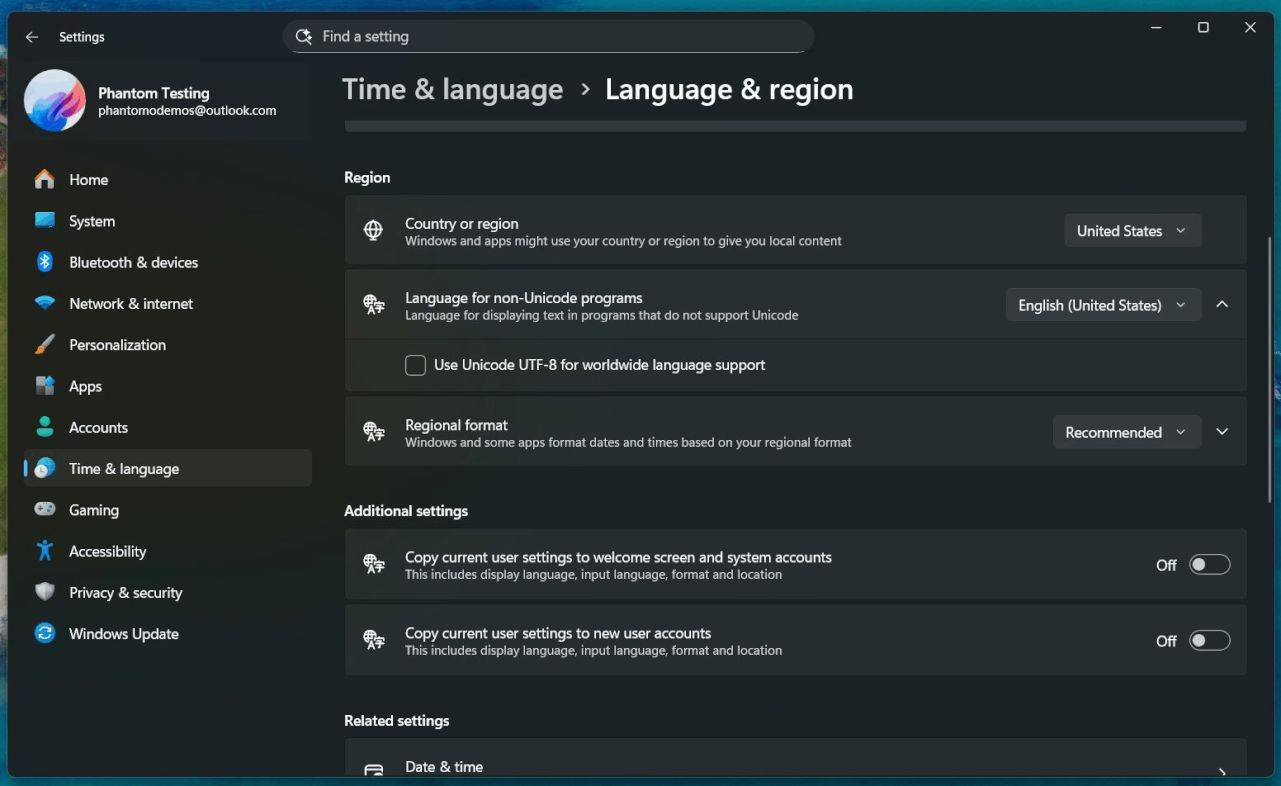The height and width of the screenshot is (786, 1281).
Task: Click the globe icon for Country or region
Action: point(373,231)
